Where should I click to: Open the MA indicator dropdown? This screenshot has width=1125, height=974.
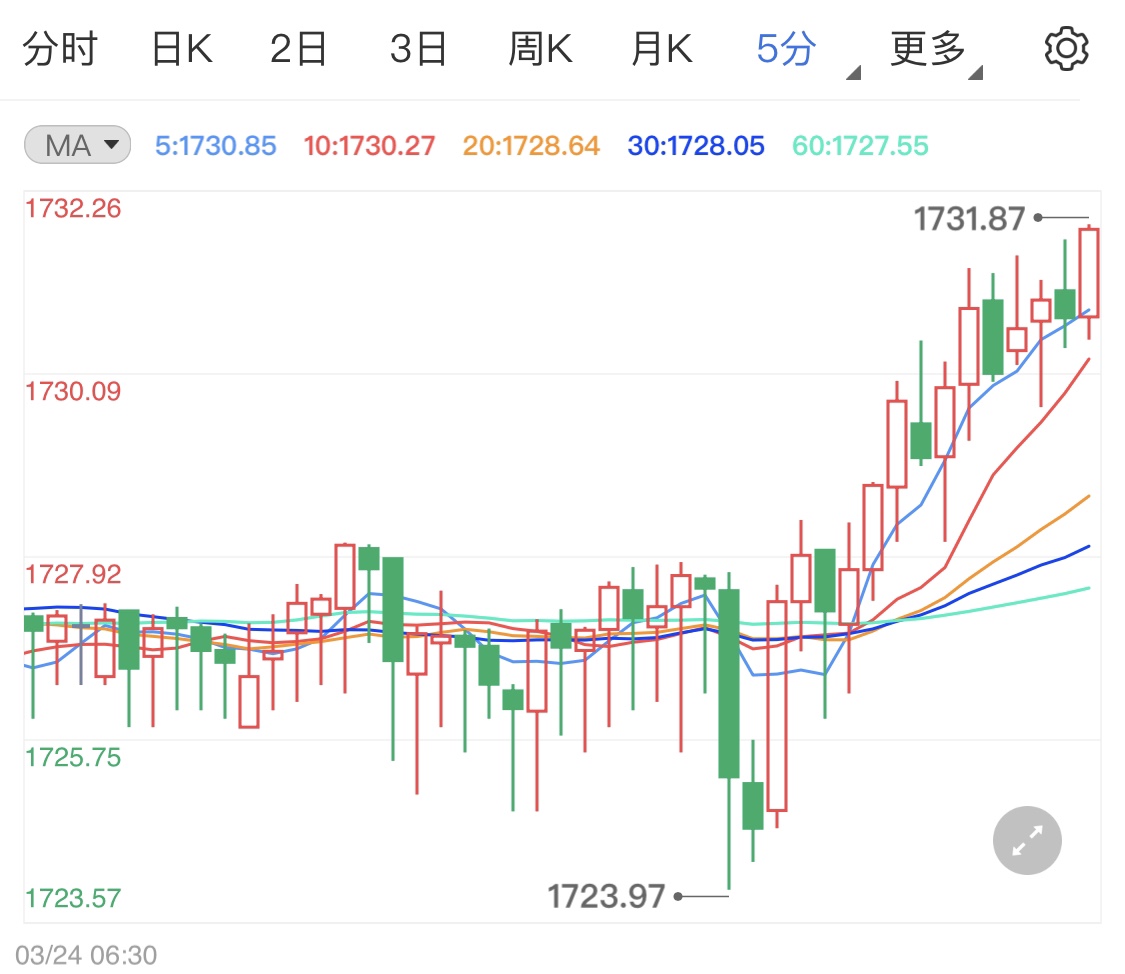coord(77,145)
